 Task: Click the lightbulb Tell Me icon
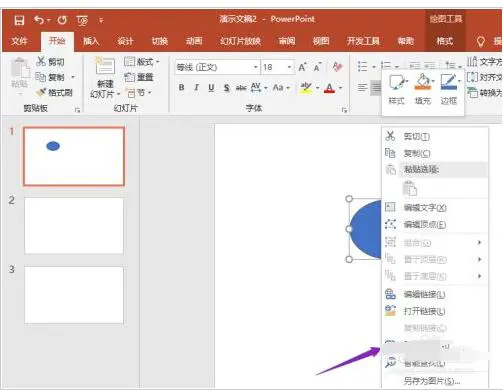tap(481, 41)
